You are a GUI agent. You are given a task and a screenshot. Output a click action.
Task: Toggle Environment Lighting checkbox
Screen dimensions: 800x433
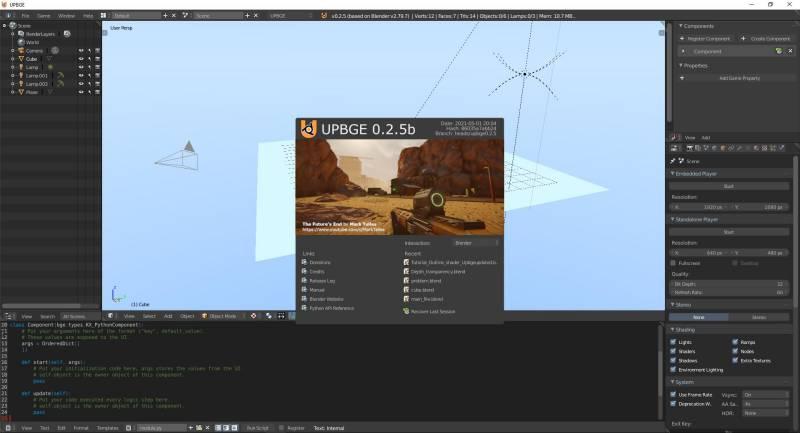(673, 370)
